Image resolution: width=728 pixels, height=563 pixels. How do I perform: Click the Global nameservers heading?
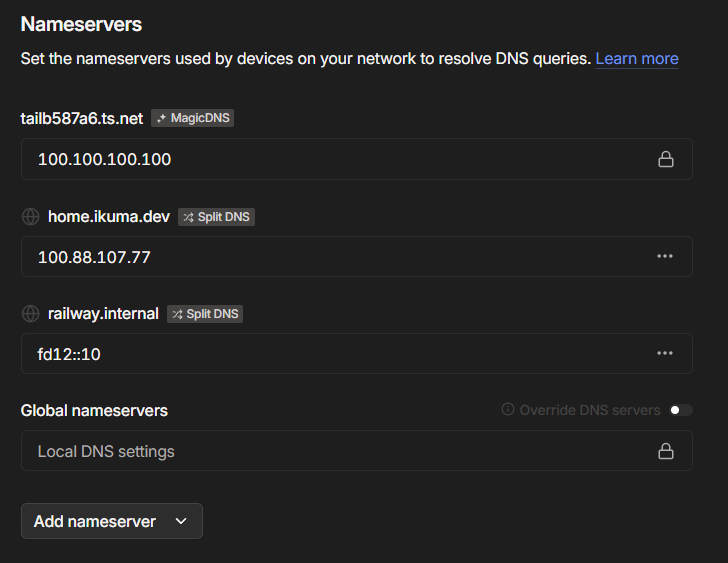(94, 411)
